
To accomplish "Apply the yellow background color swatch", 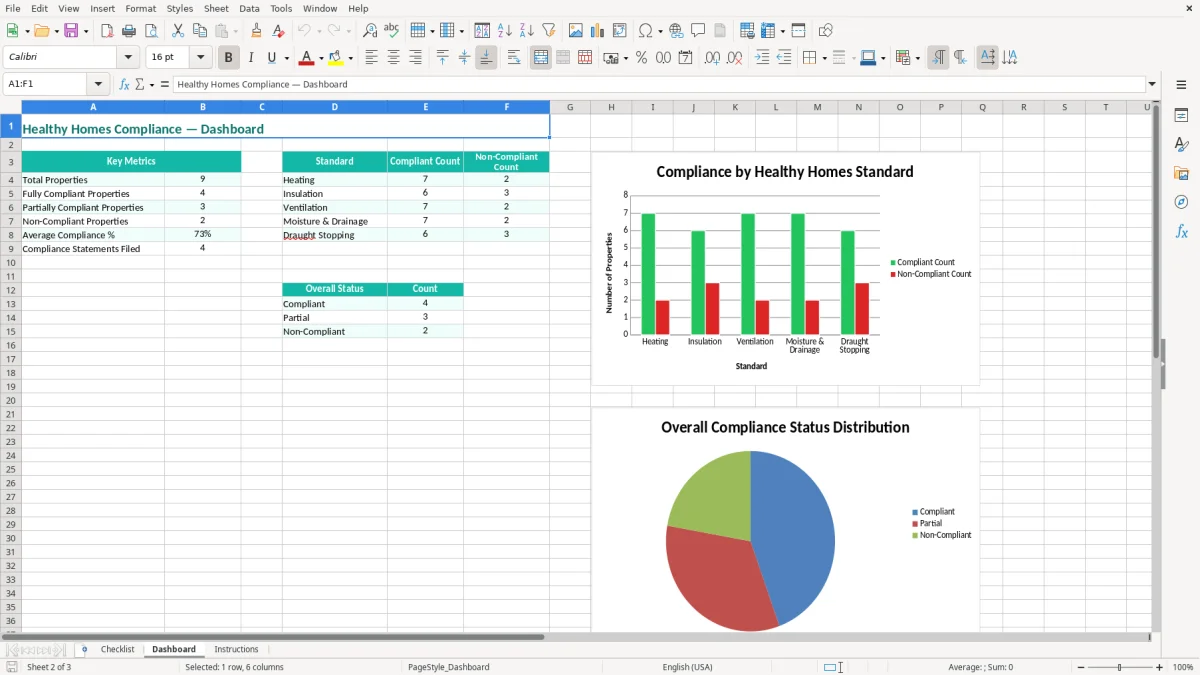I will point(336,58).
